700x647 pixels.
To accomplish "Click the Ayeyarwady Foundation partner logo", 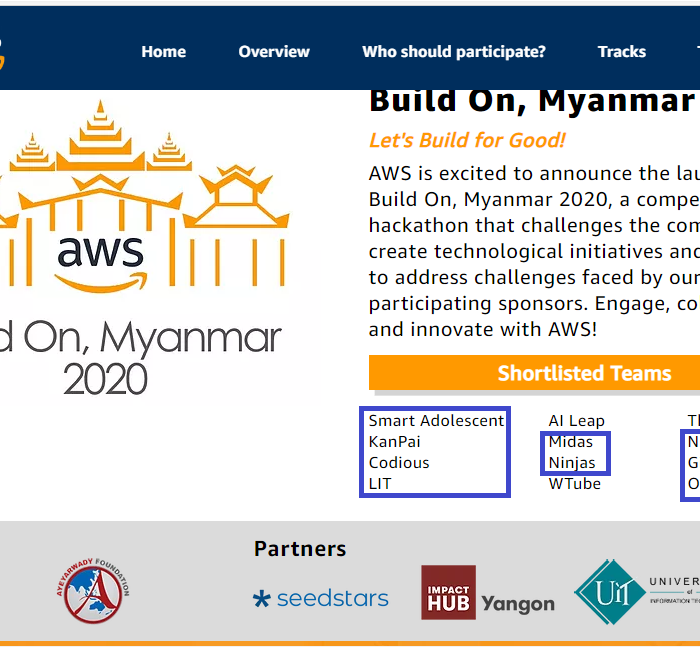I will pos(93,593).
